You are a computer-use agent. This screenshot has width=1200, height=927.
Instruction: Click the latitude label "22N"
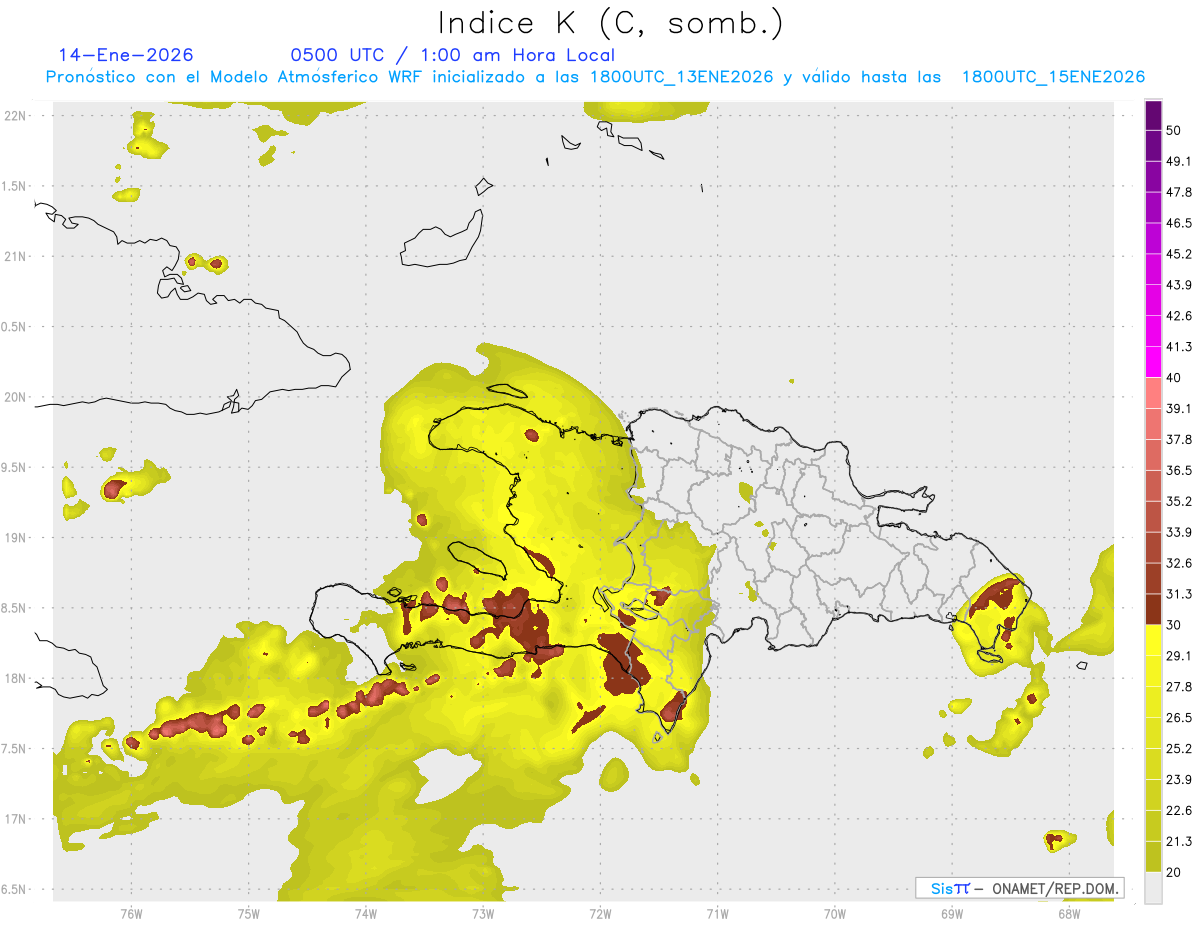pyautogui.click(x=16, y=116)
